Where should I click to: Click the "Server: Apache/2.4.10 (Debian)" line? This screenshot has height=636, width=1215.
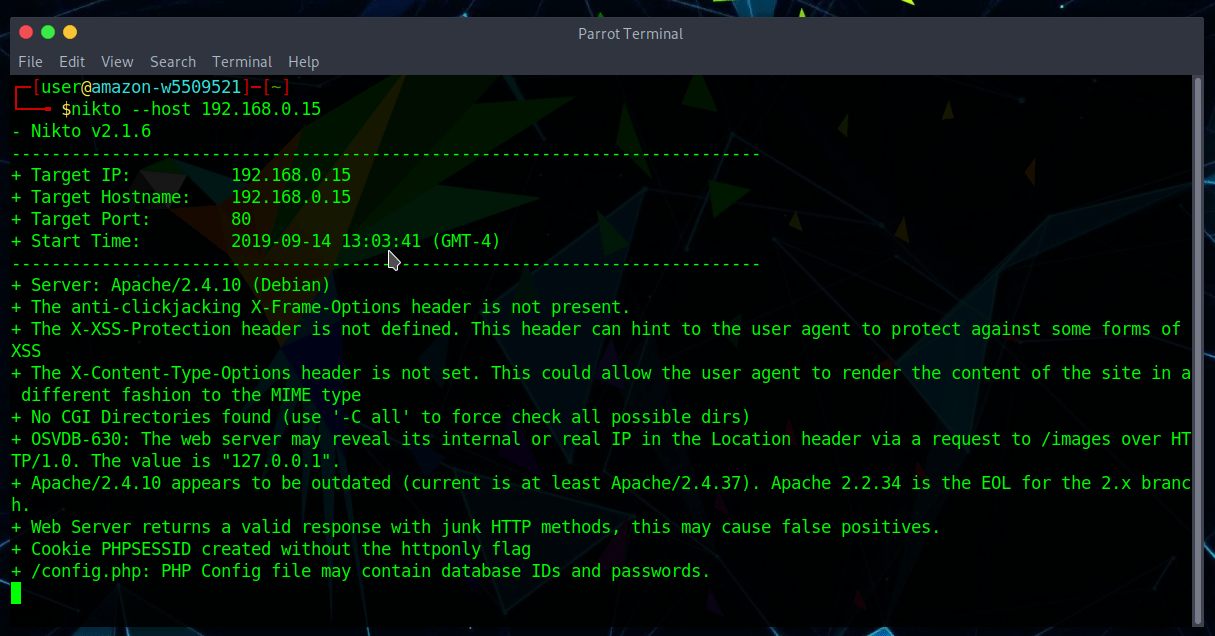point(171,285)
